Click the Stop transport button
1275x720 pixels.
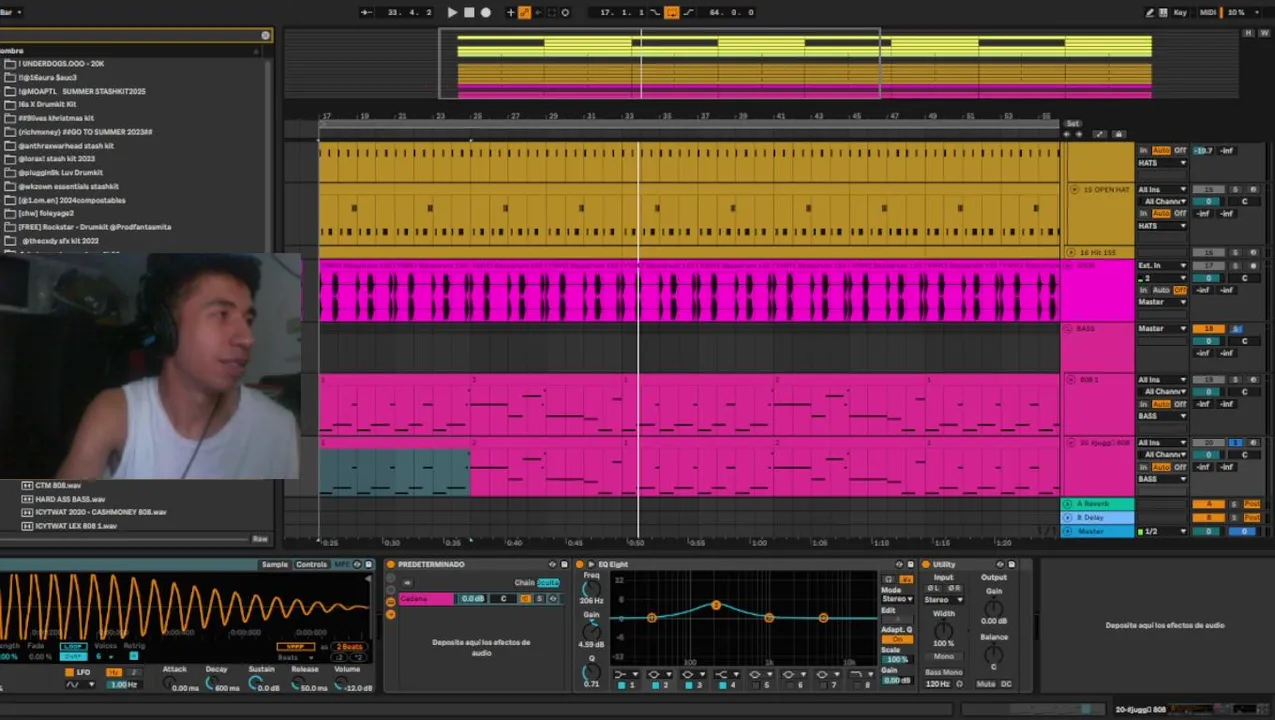tap(469, 12)
